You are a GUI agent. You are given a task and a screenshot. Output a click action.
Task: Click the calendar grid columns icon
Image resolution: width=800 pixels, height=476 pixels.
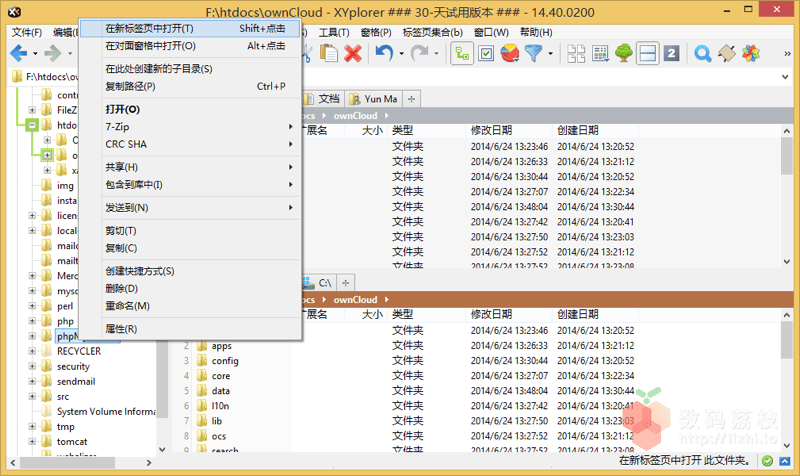[x=600, y=53]
